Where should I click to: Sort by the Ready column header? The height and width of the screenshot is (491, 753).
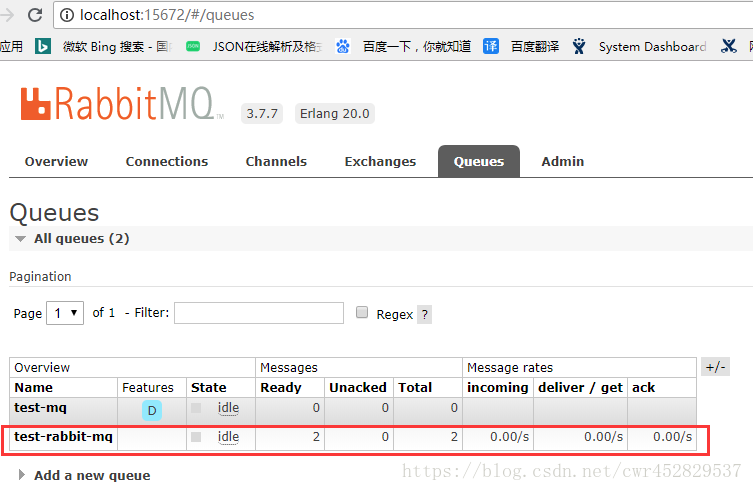click(x=281, y=387)
